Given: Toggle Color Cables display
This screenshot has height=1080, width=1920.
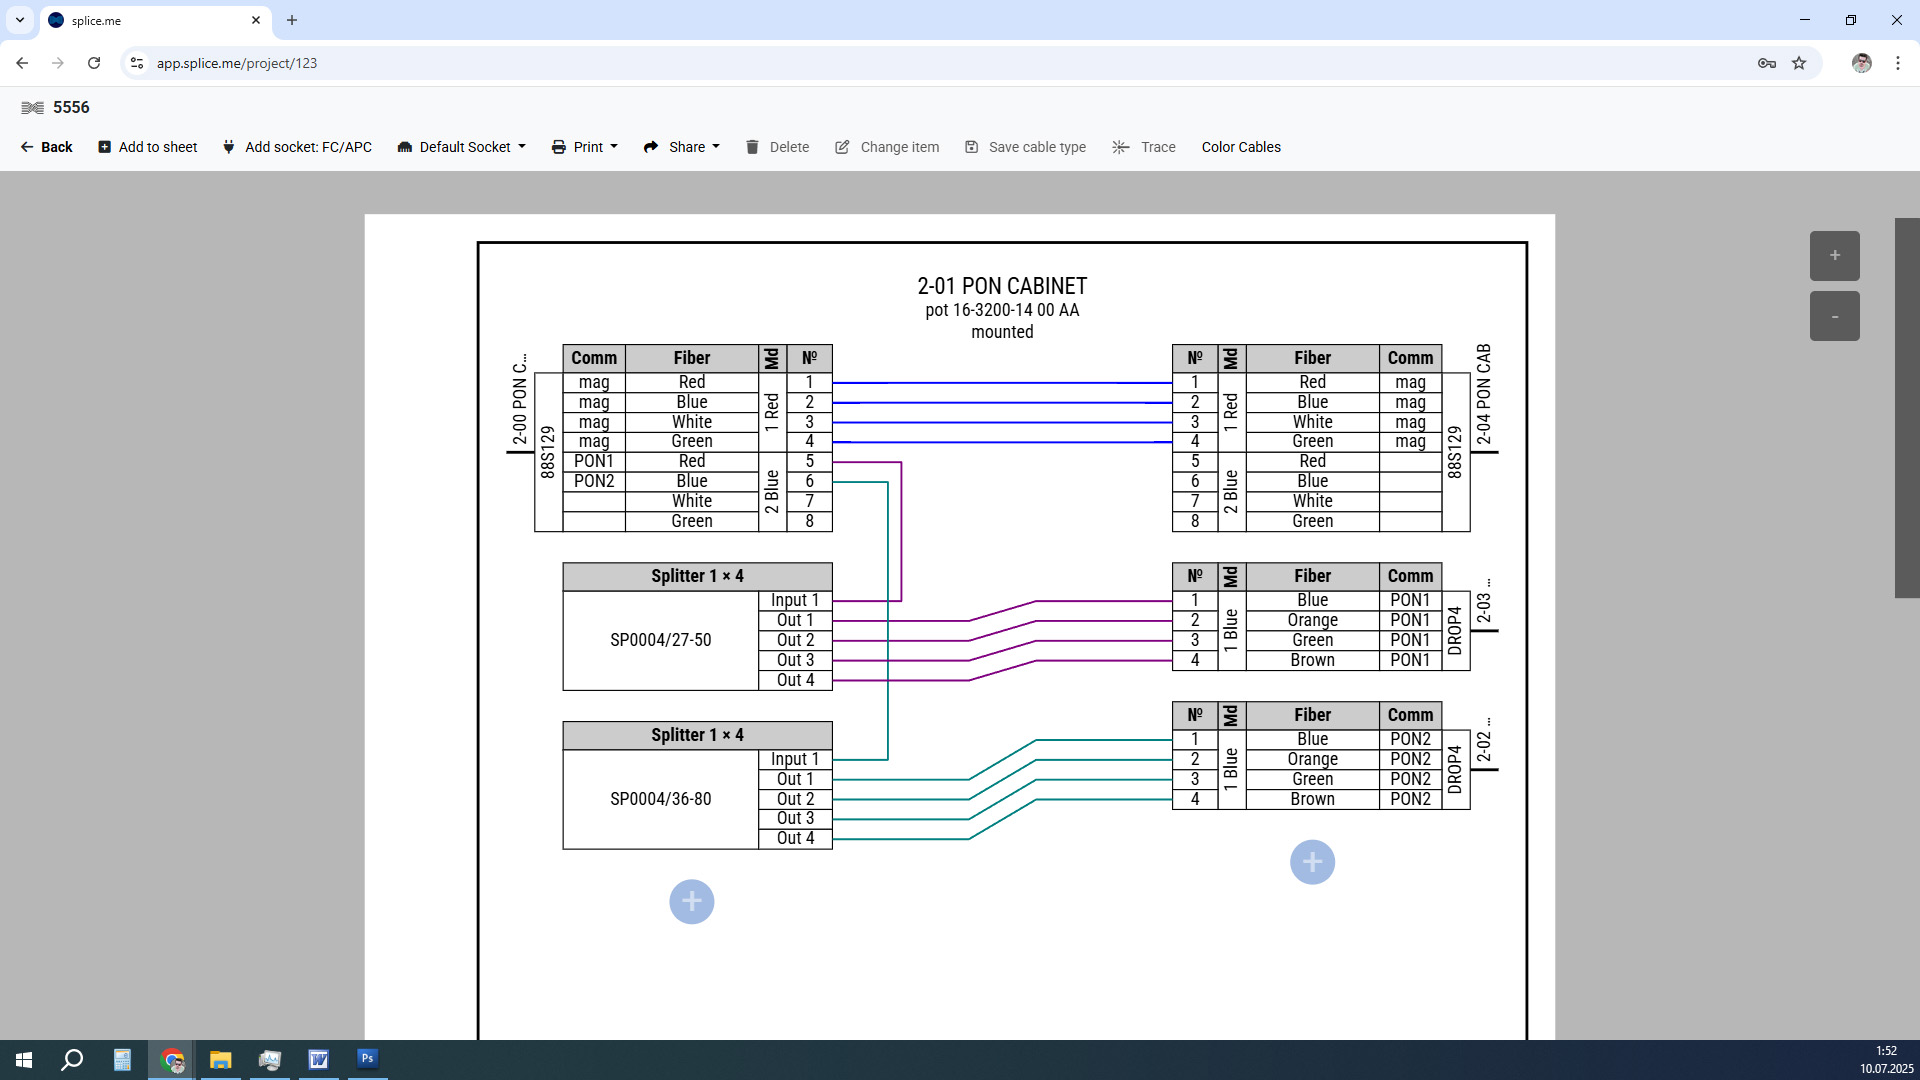Looking at the screenshot, I should pyautogui.click(x=1240, y=147).
